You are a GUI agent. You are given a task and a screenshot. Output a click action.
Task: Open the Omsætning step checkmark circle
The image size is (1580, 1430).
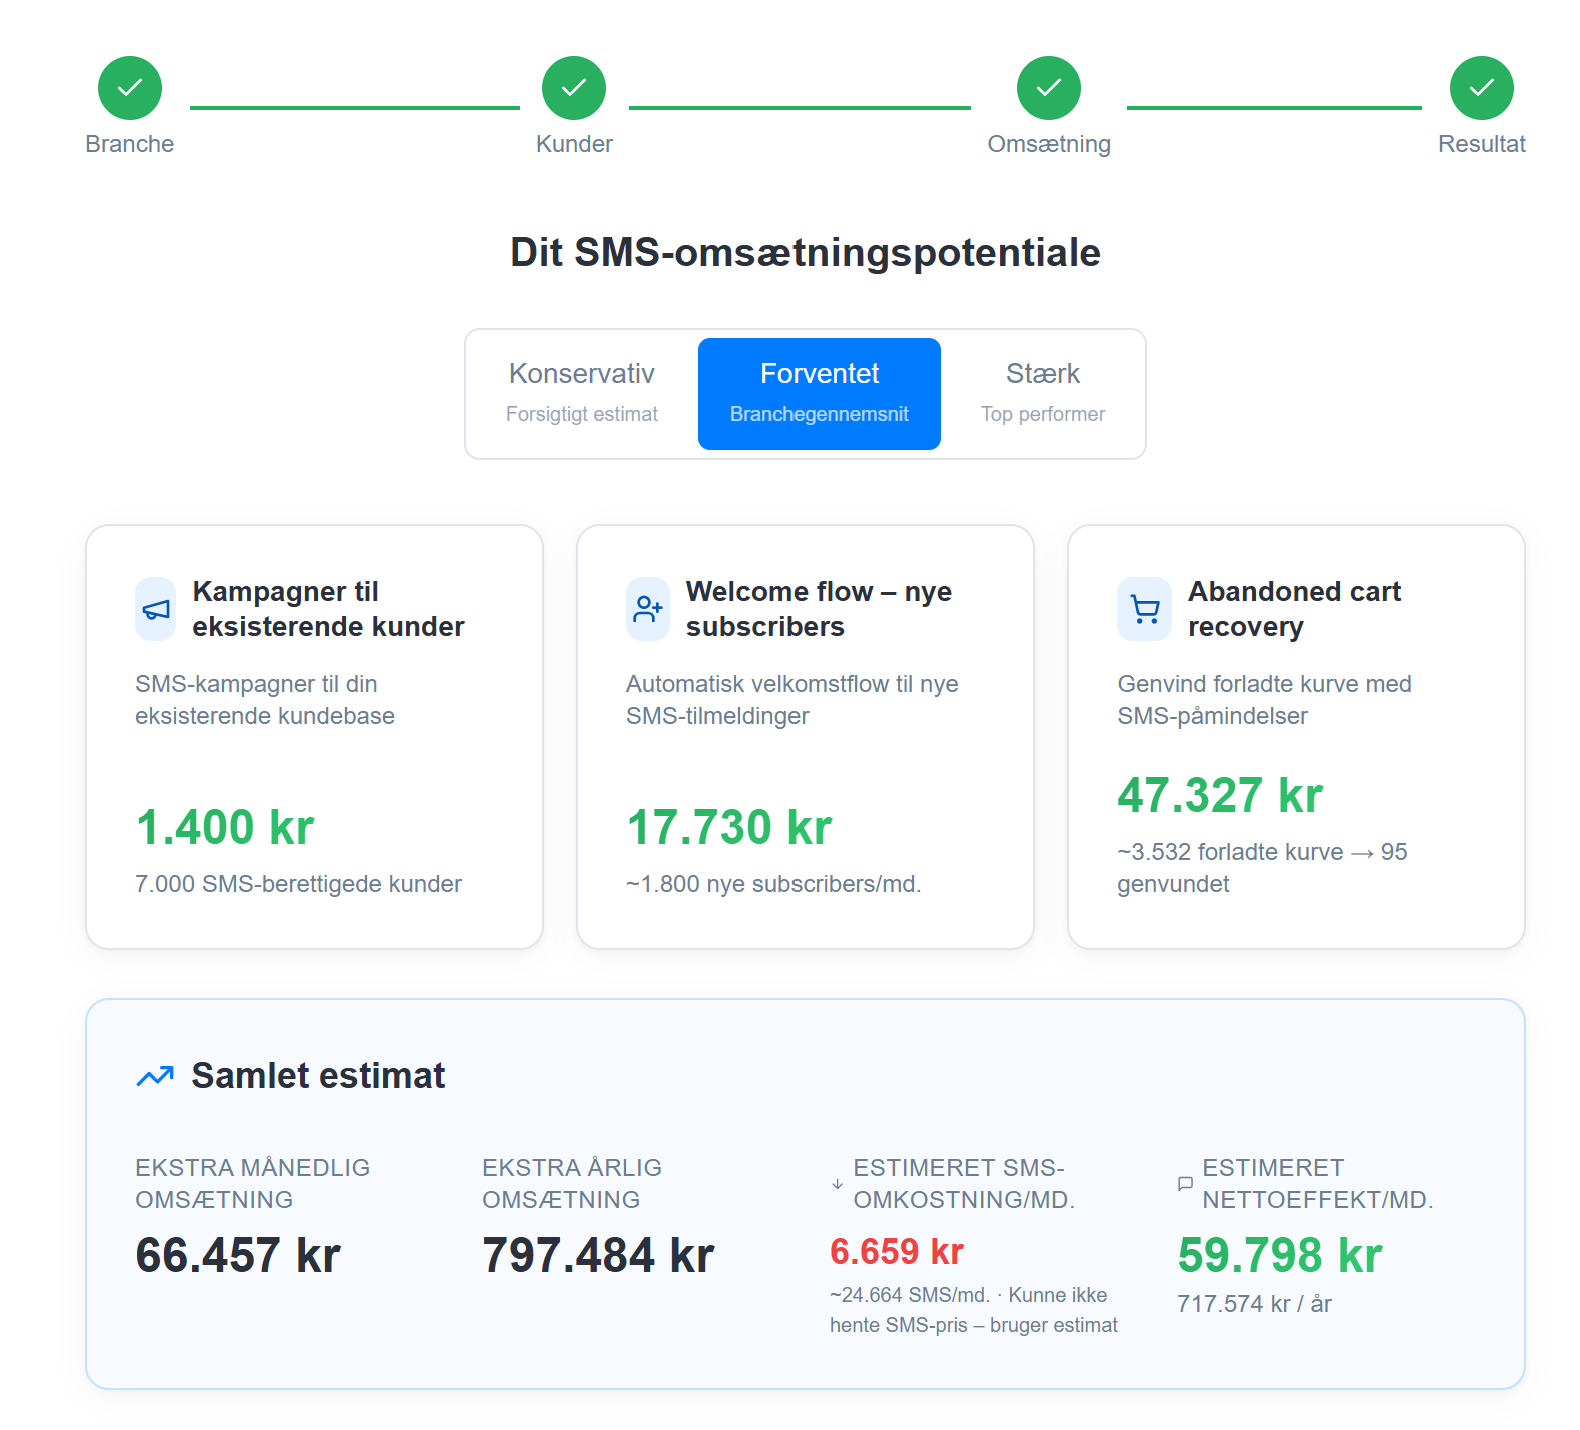(x=1049, y=88)
